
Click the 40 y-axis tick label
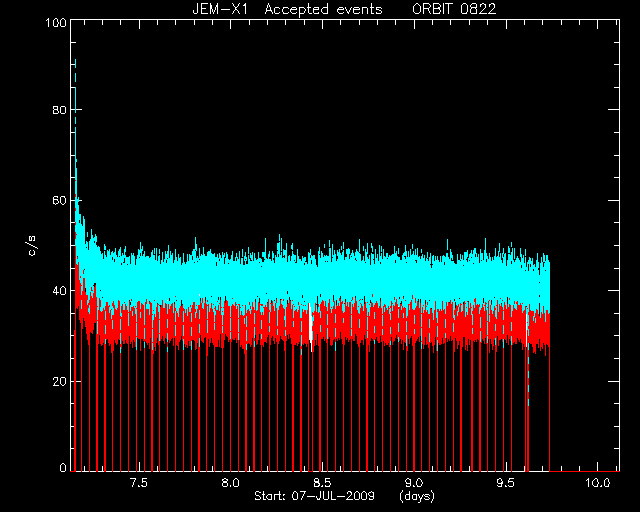[60, 291]
